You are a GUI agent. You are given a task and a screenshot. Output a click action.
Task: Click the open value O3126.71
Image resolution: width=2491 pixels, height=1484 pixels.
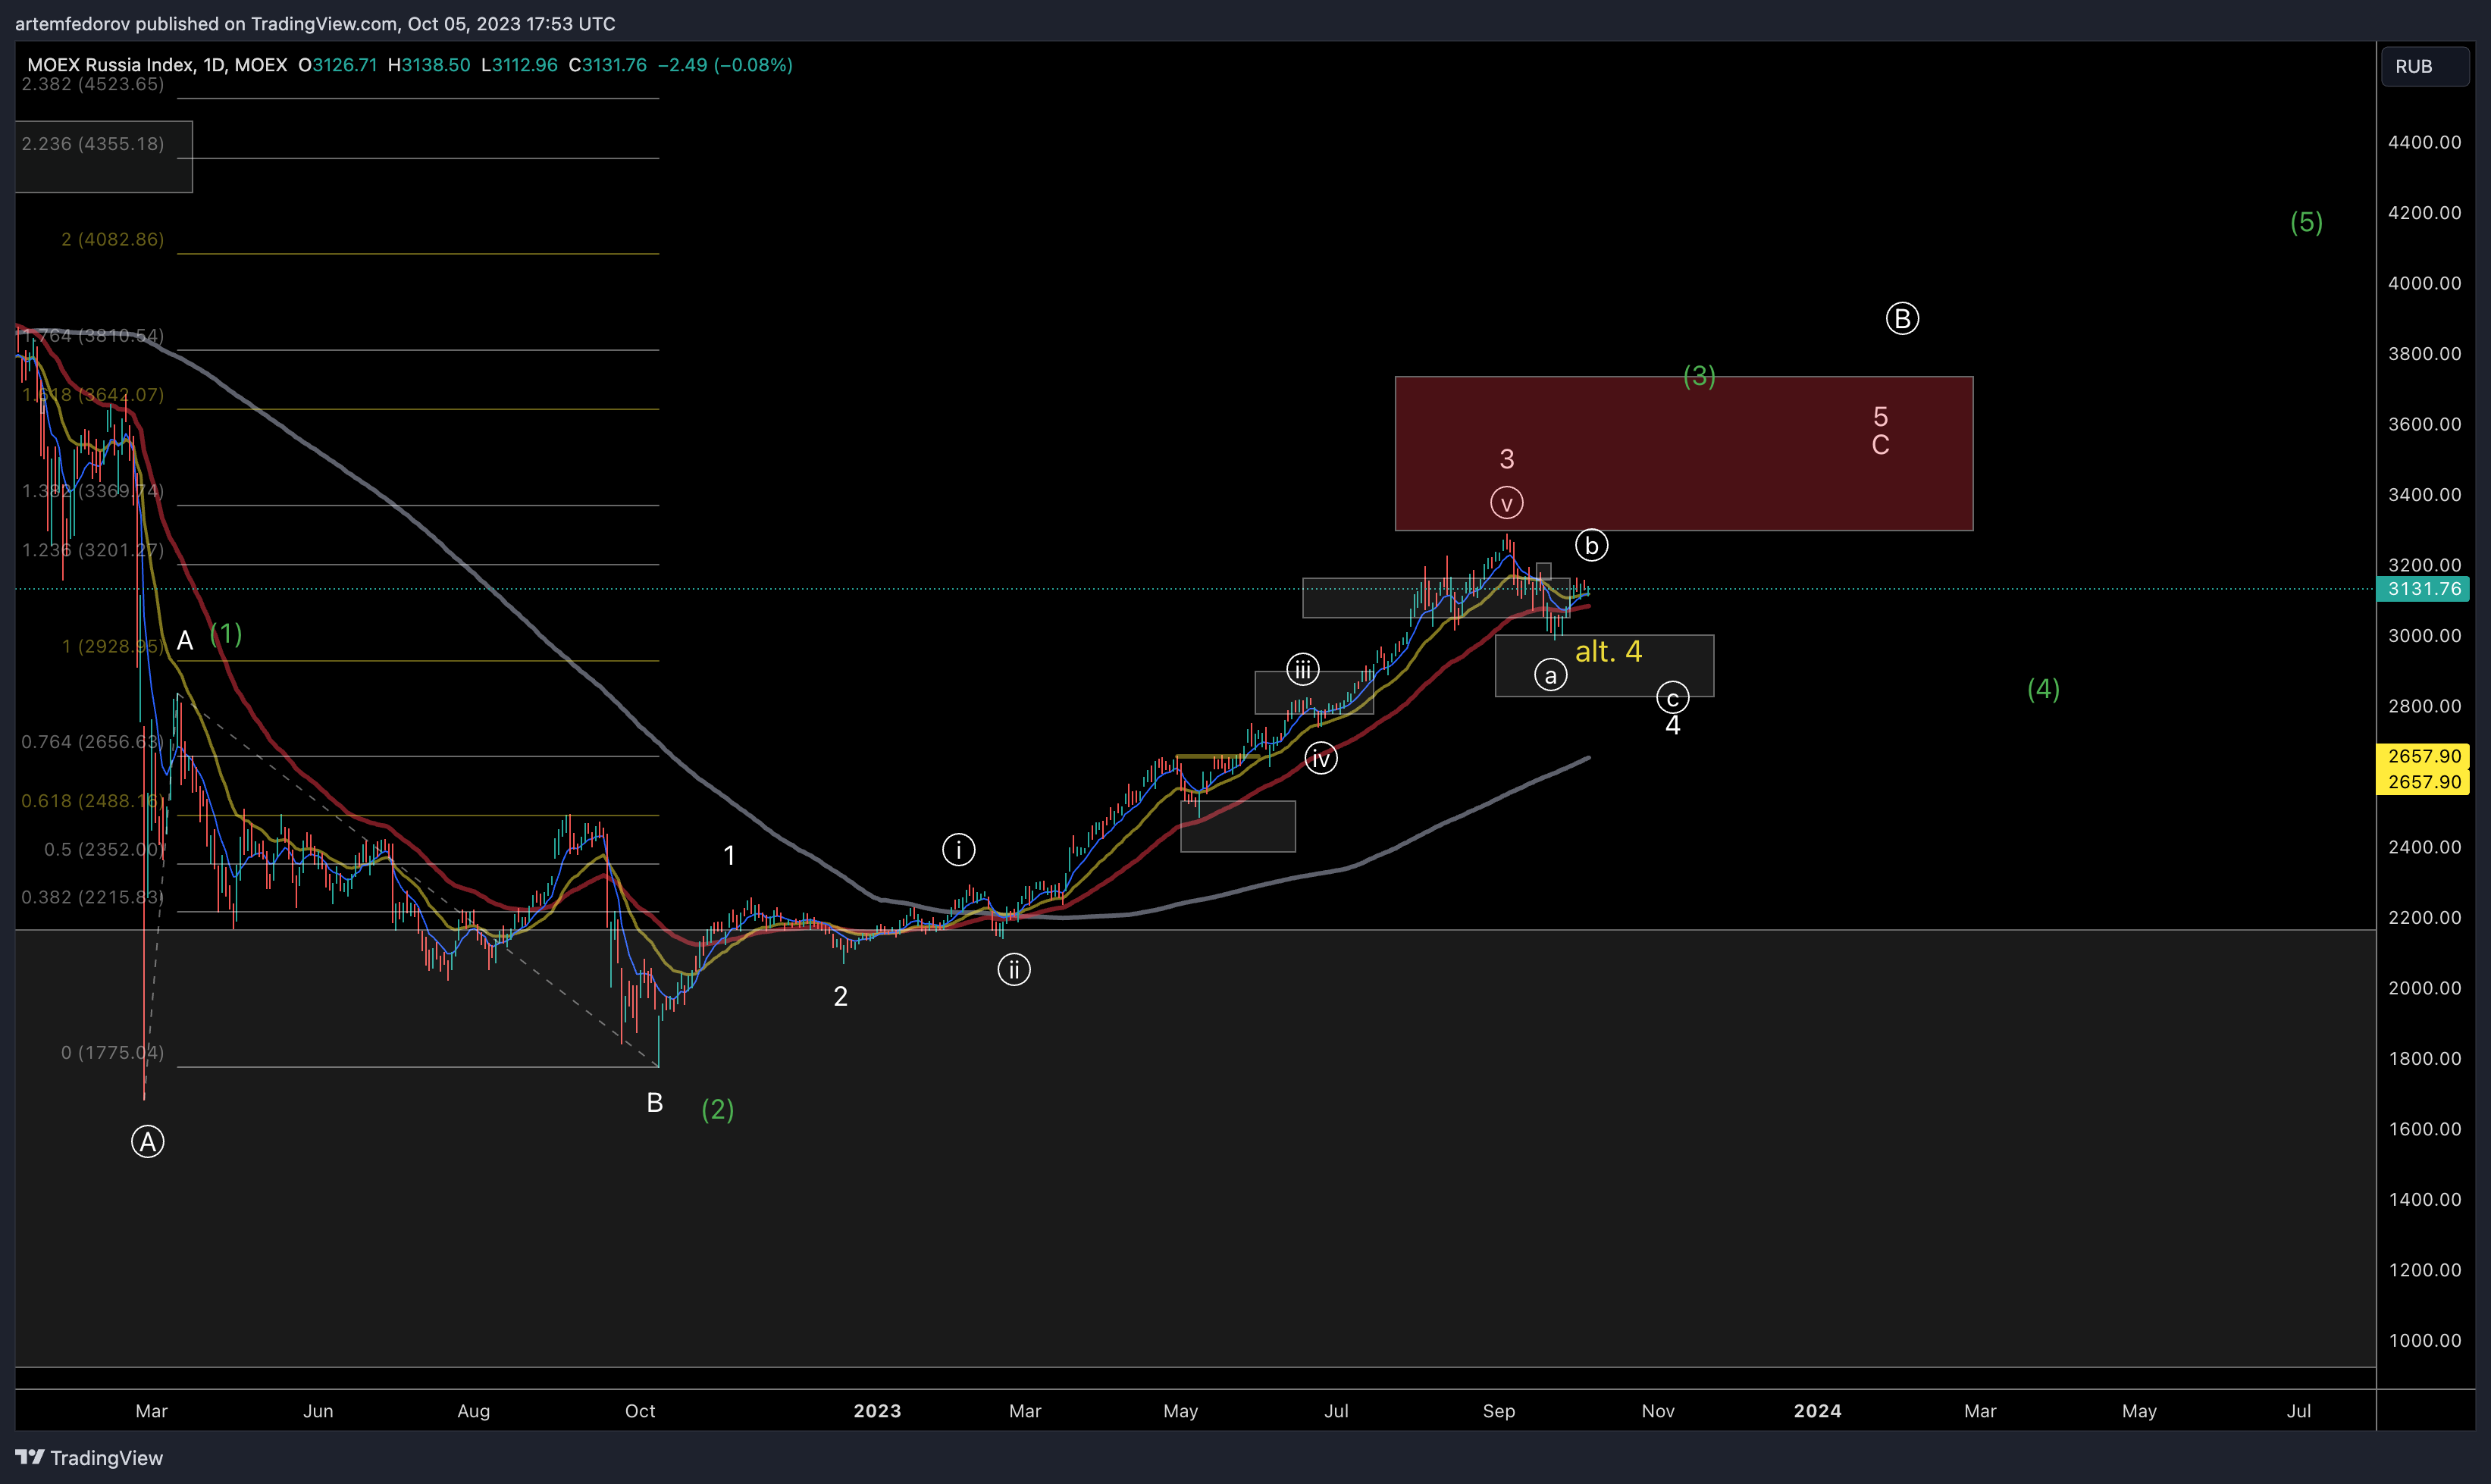click(338, 65)
